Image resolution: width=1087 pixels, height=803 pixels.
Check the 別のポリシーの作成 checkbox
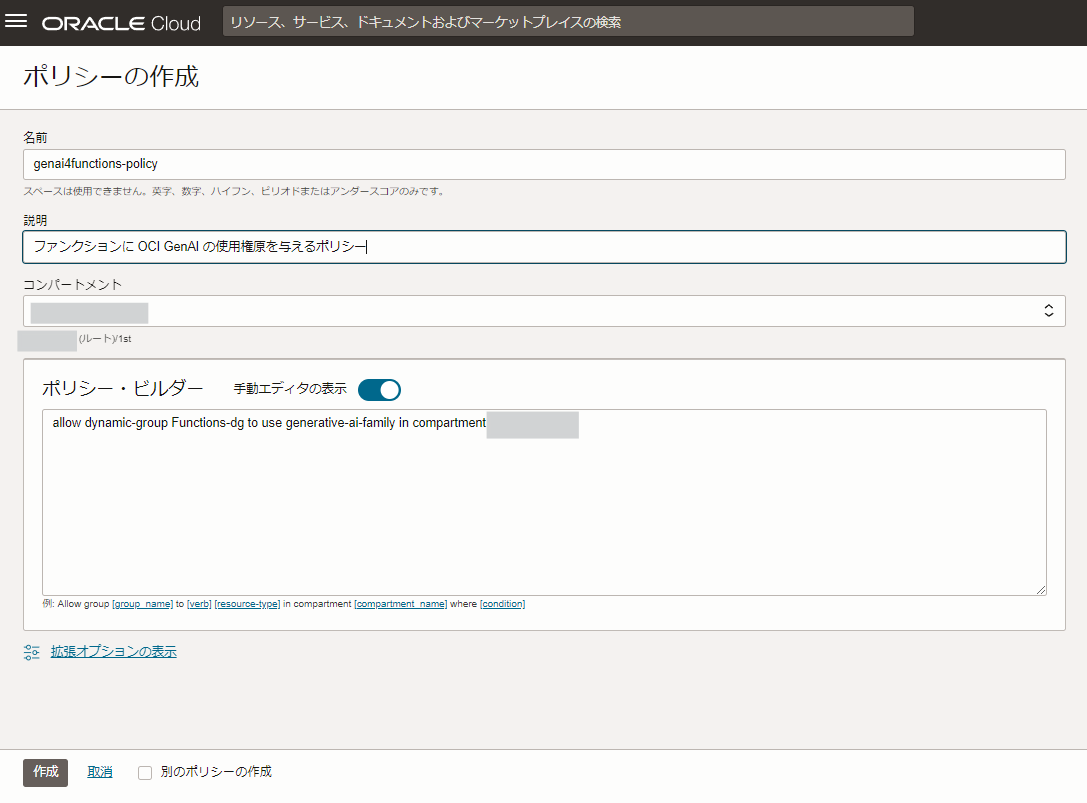(145, 772)
